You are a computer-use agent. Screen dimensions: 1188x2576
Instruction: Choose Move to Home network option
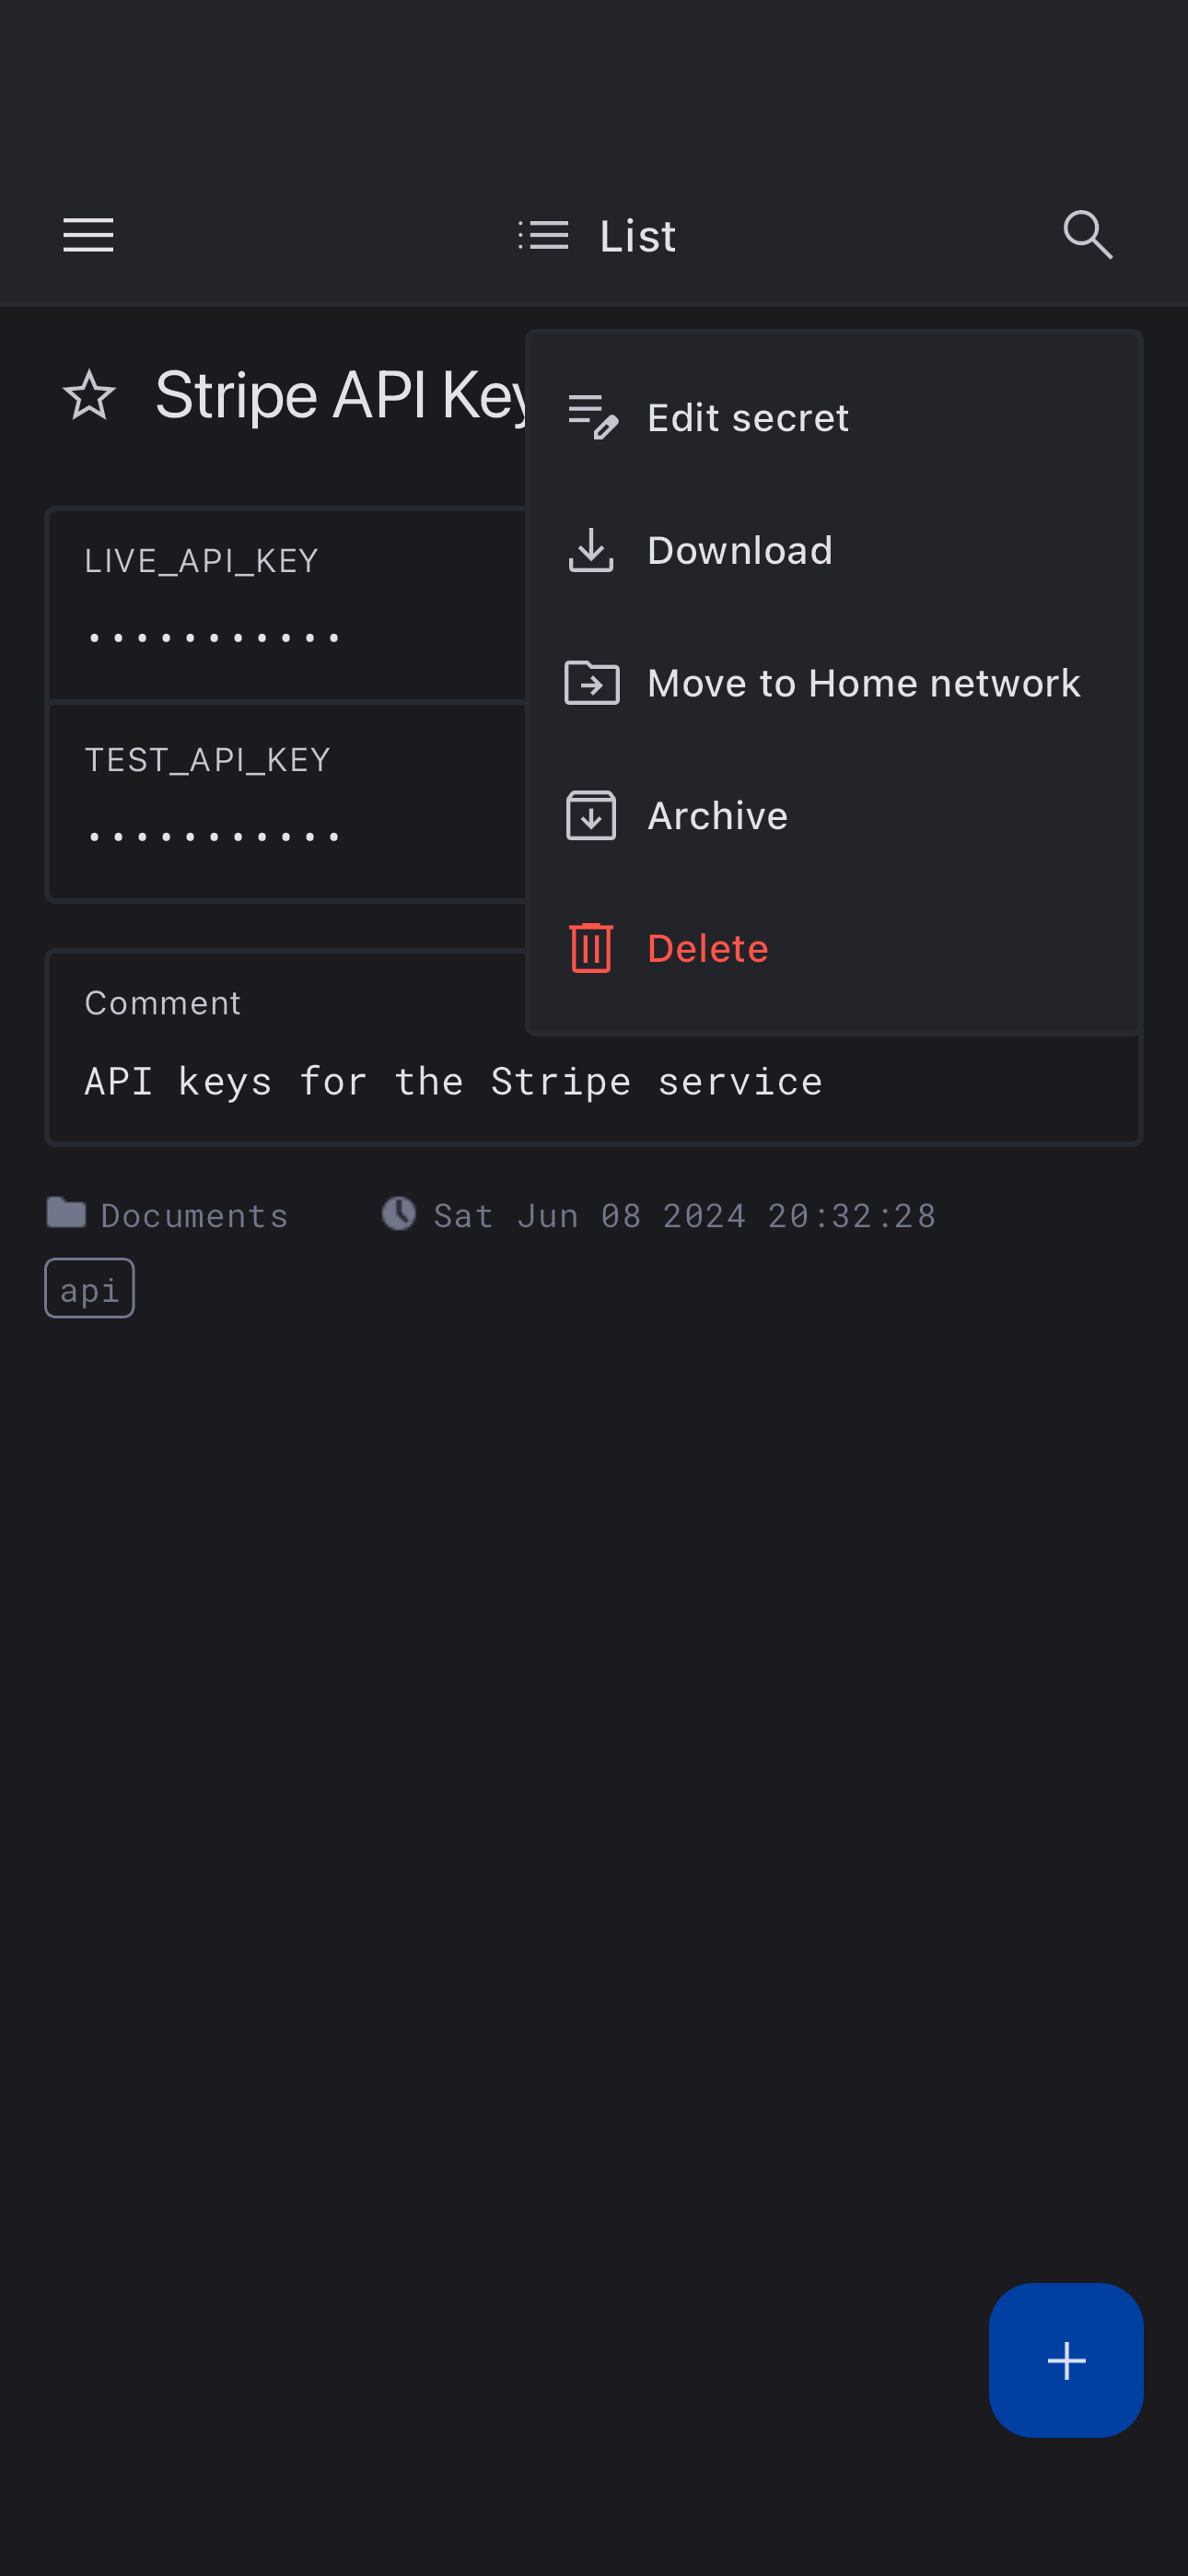(863, 683)
